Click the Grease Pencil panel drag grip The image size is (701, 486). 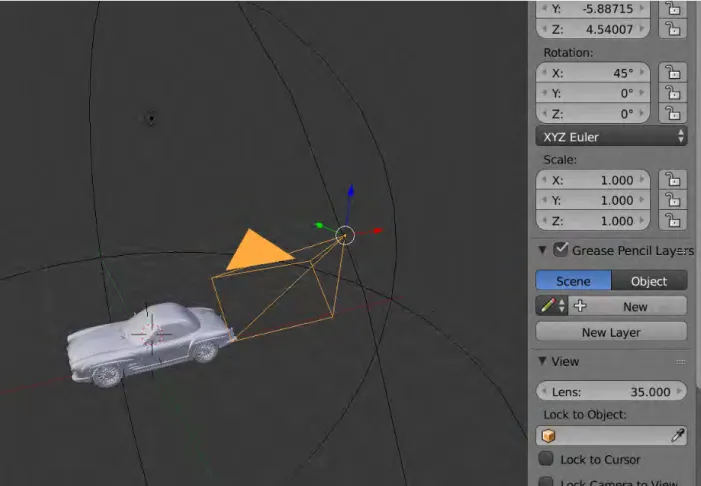[x=681, y=251]
